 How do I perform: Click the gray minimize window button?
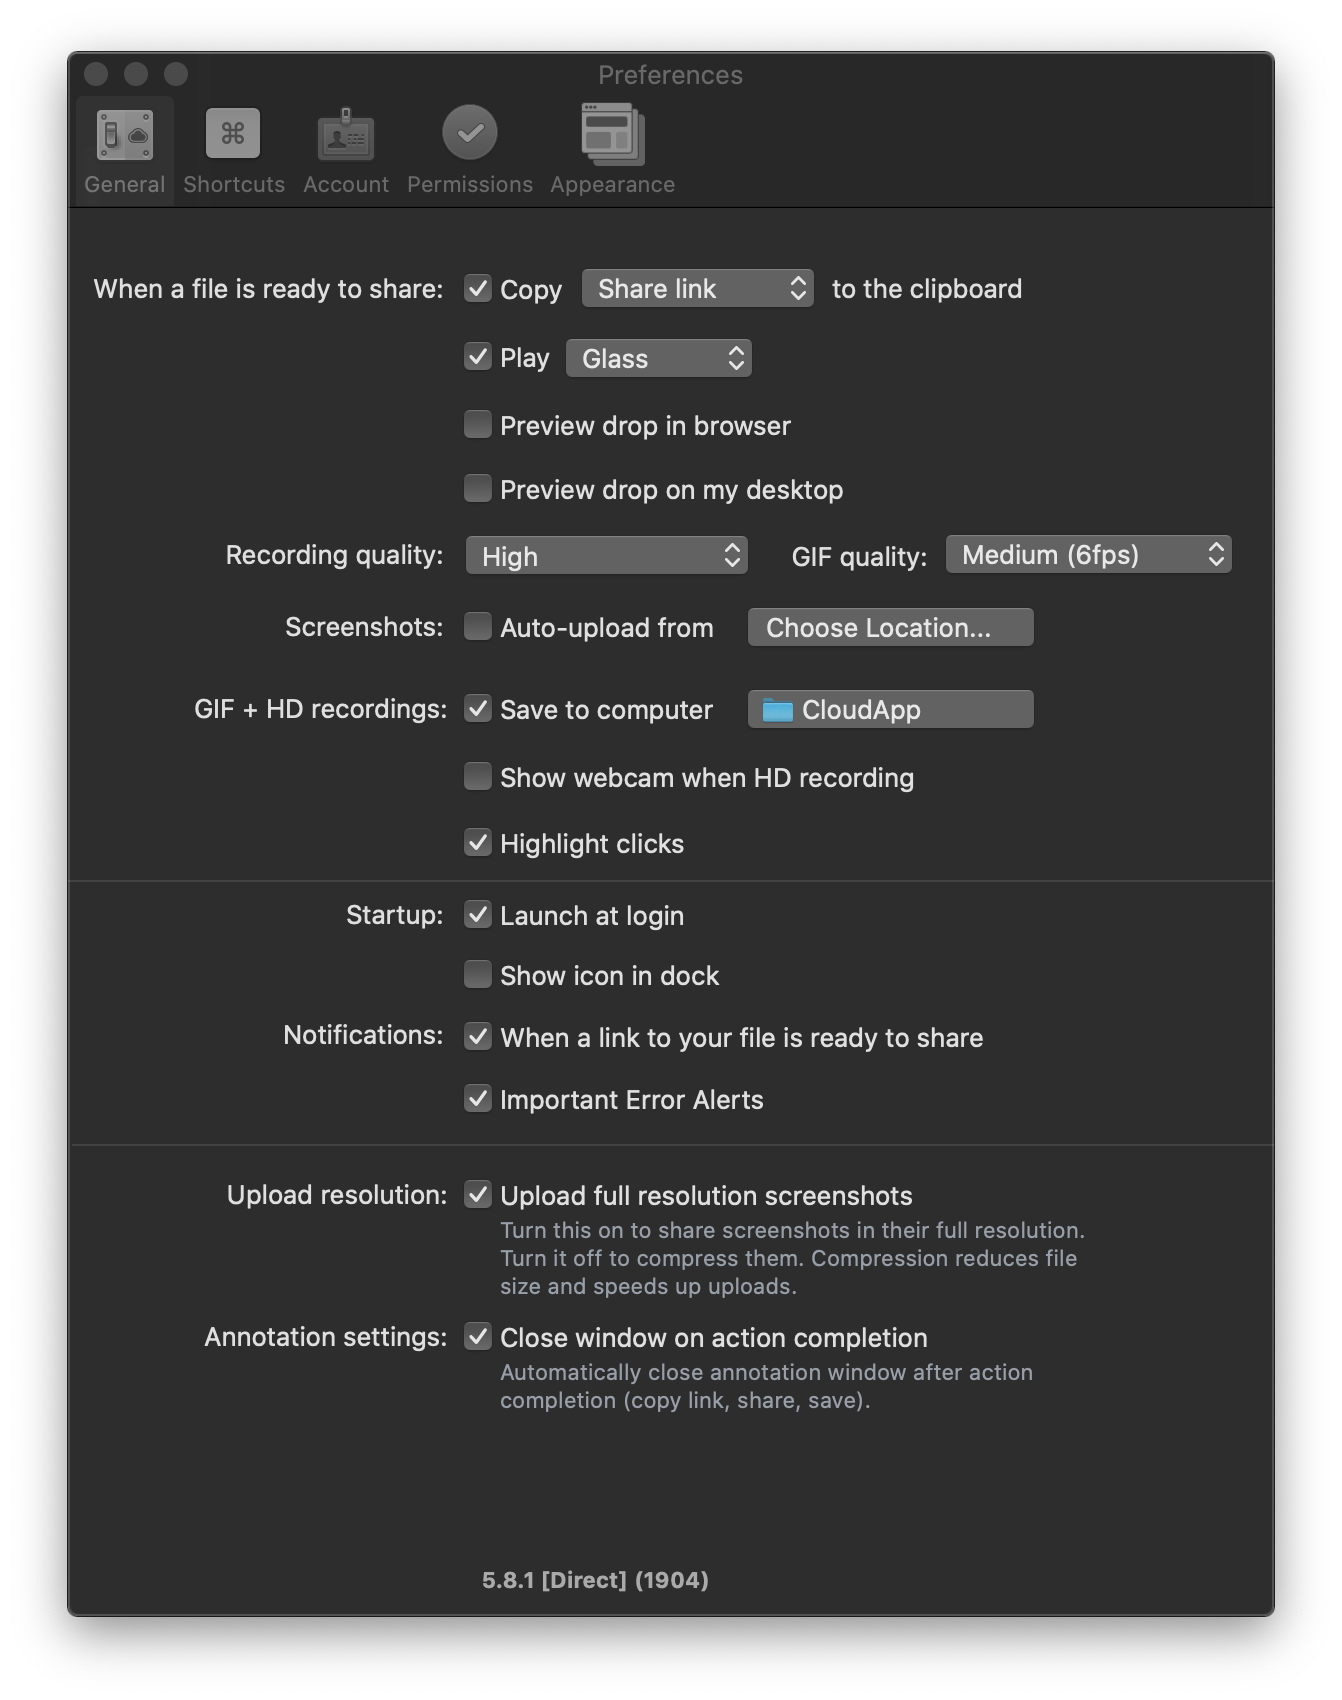pos(136,74)
